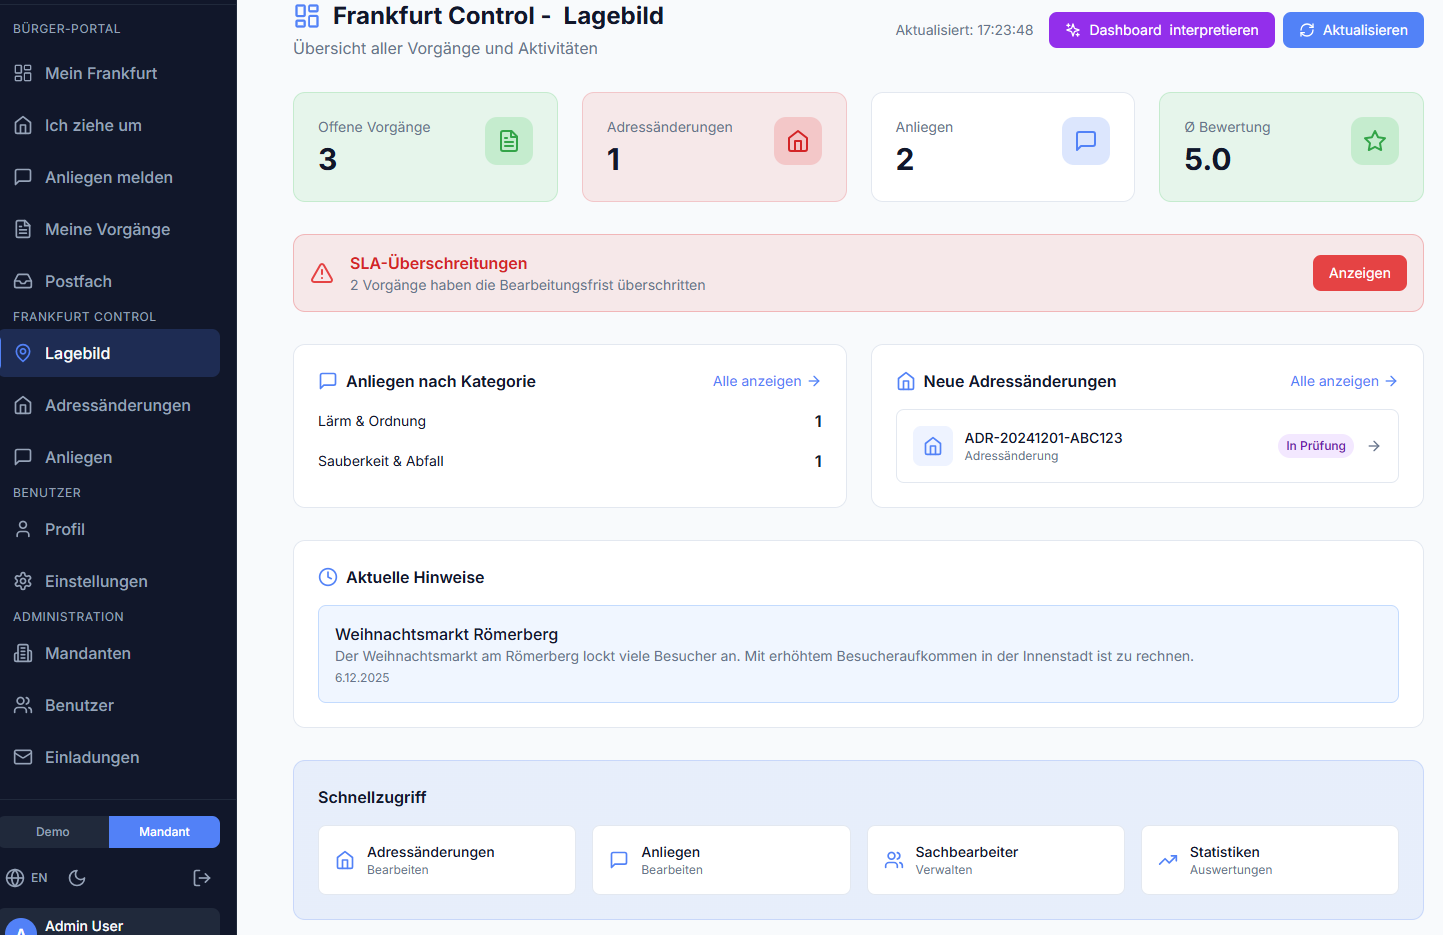Open 'Alle anzeigen' for Anliegen nach Kategorie
Image resolution: width=1443 pixels, height=935 pixels.
point(765,381)
